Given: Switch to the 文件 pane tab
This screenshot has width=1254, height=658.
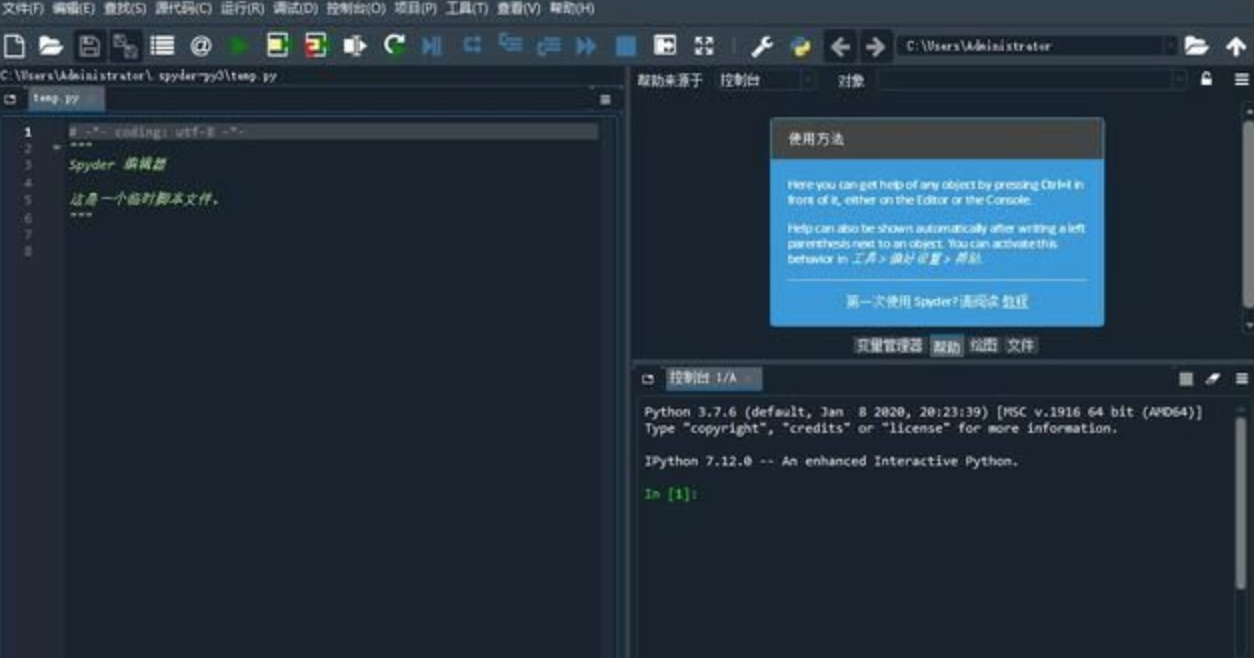Looking at the screenshot, I should pos(1021,345).
